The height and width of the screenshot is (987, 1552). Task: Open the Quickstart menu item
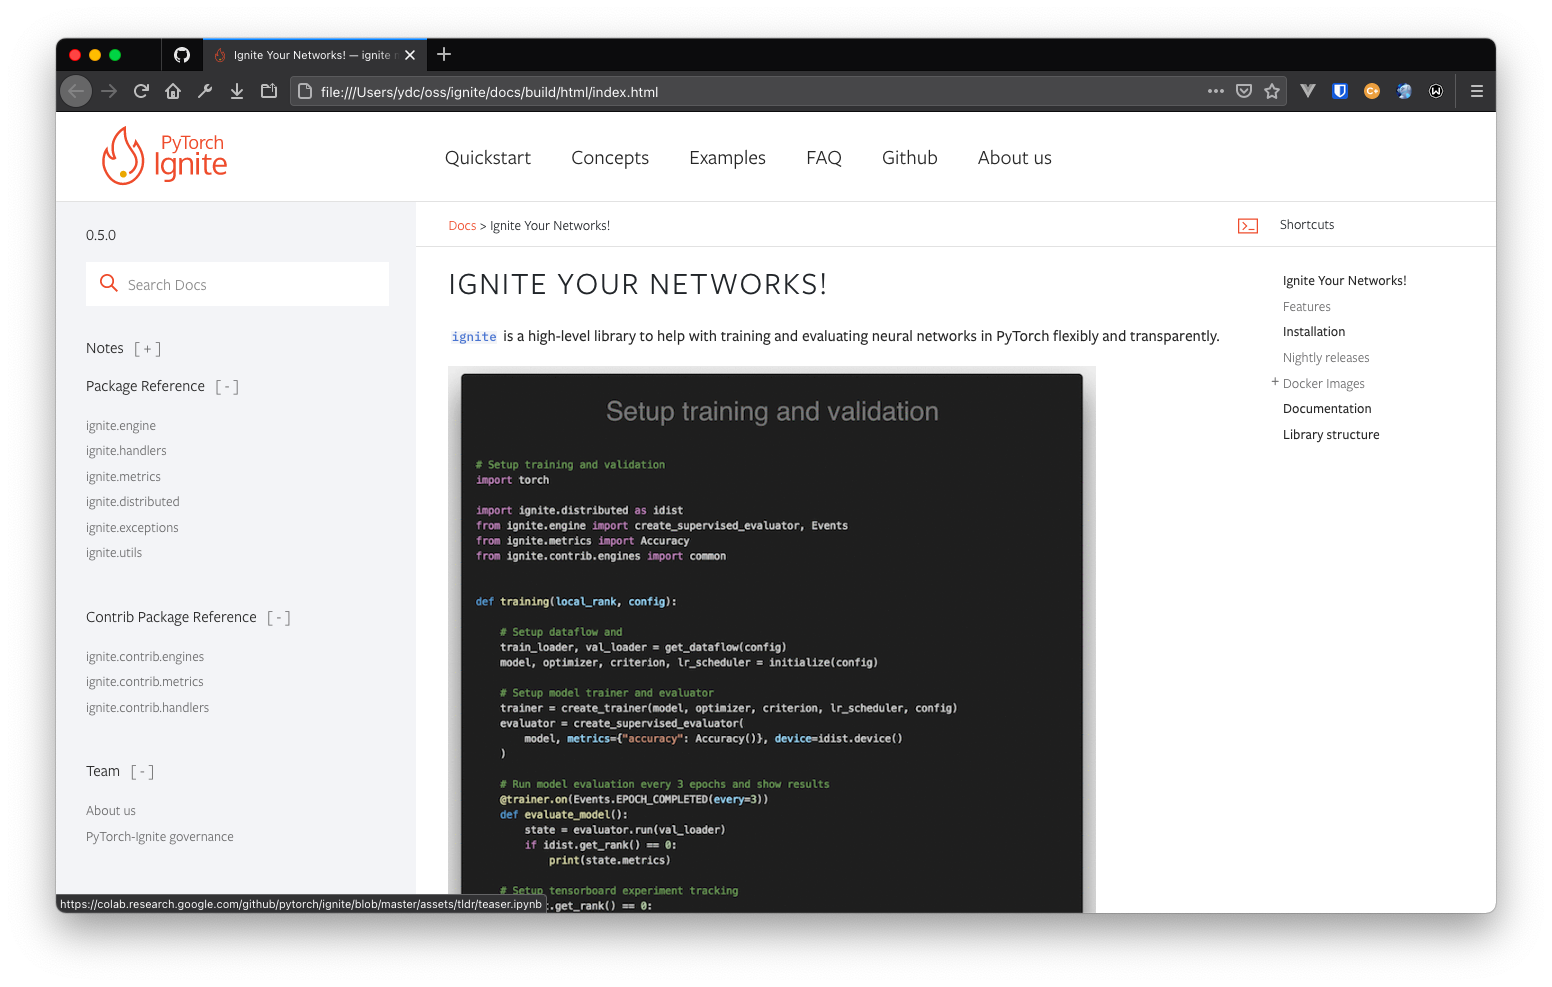point(488,158)
